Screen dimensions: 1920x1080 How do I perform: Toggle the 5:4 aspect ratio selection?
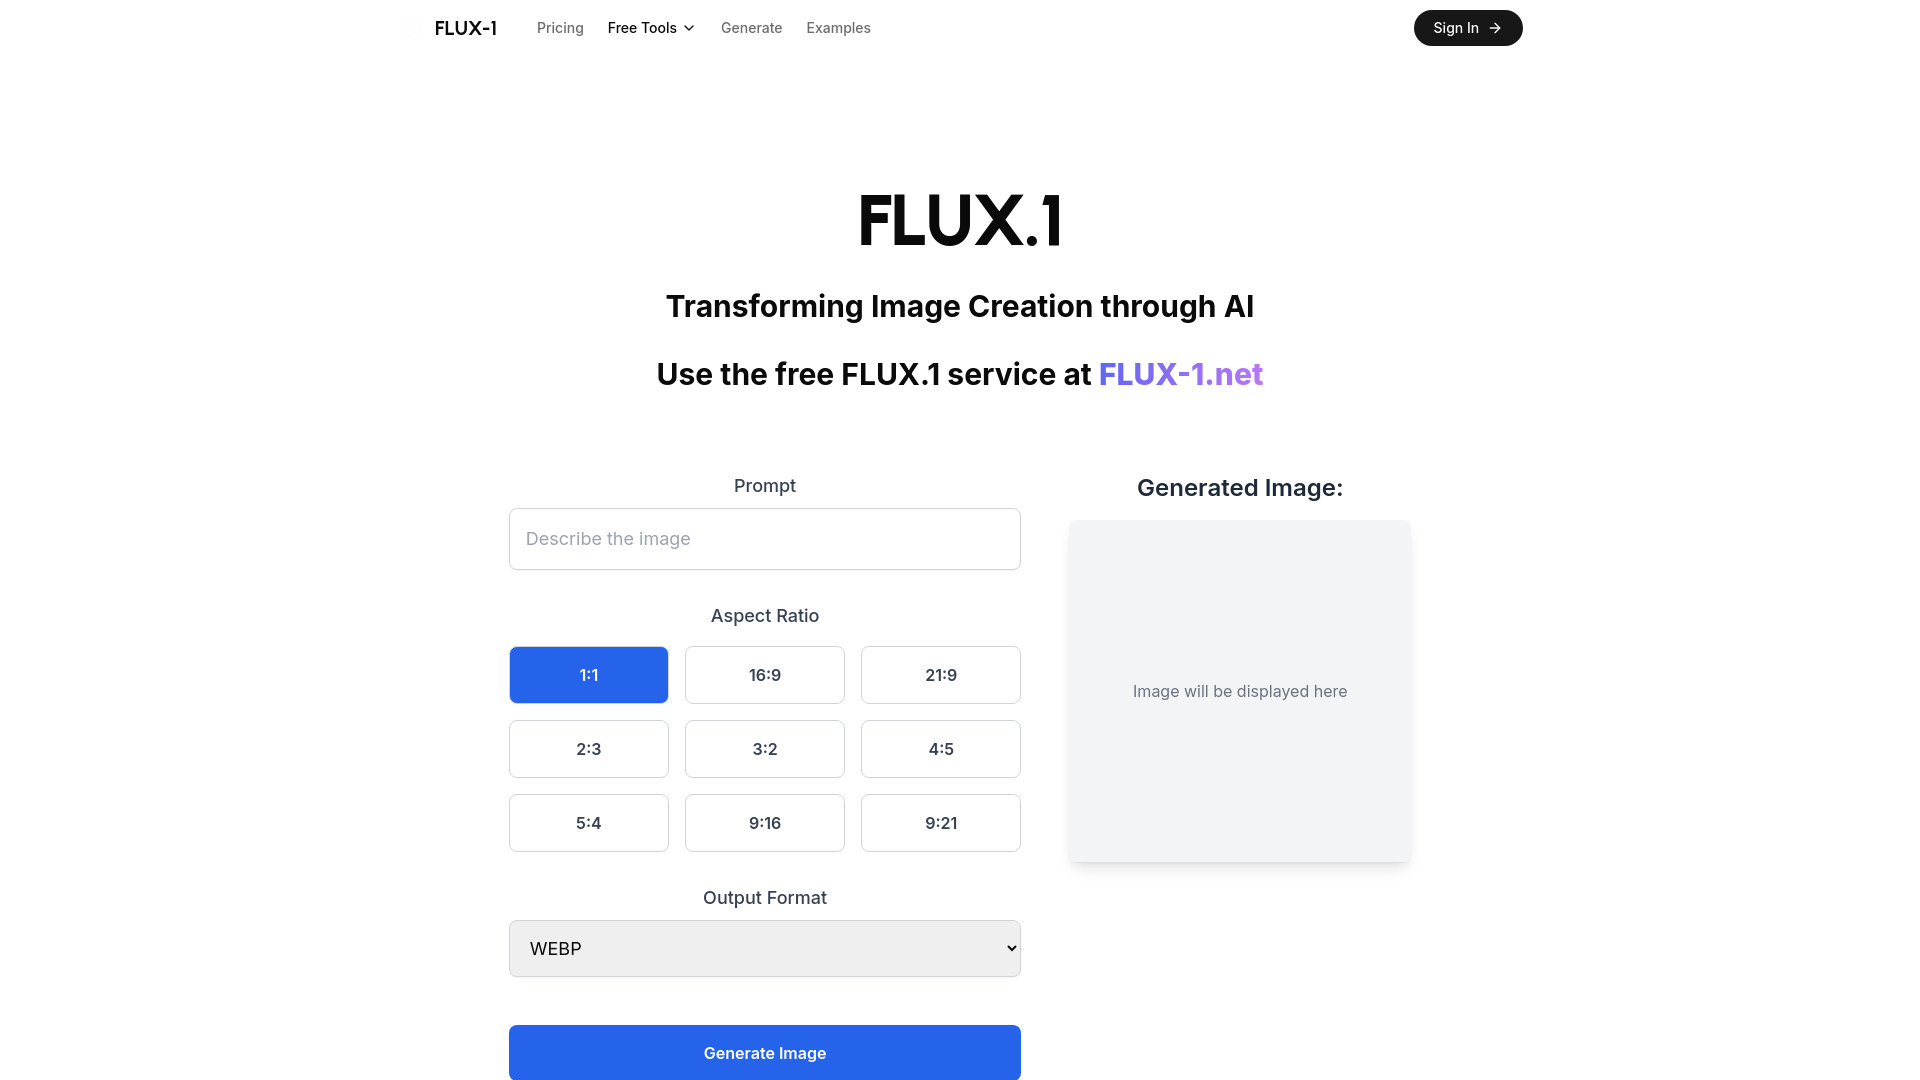[x=588, y=823]
